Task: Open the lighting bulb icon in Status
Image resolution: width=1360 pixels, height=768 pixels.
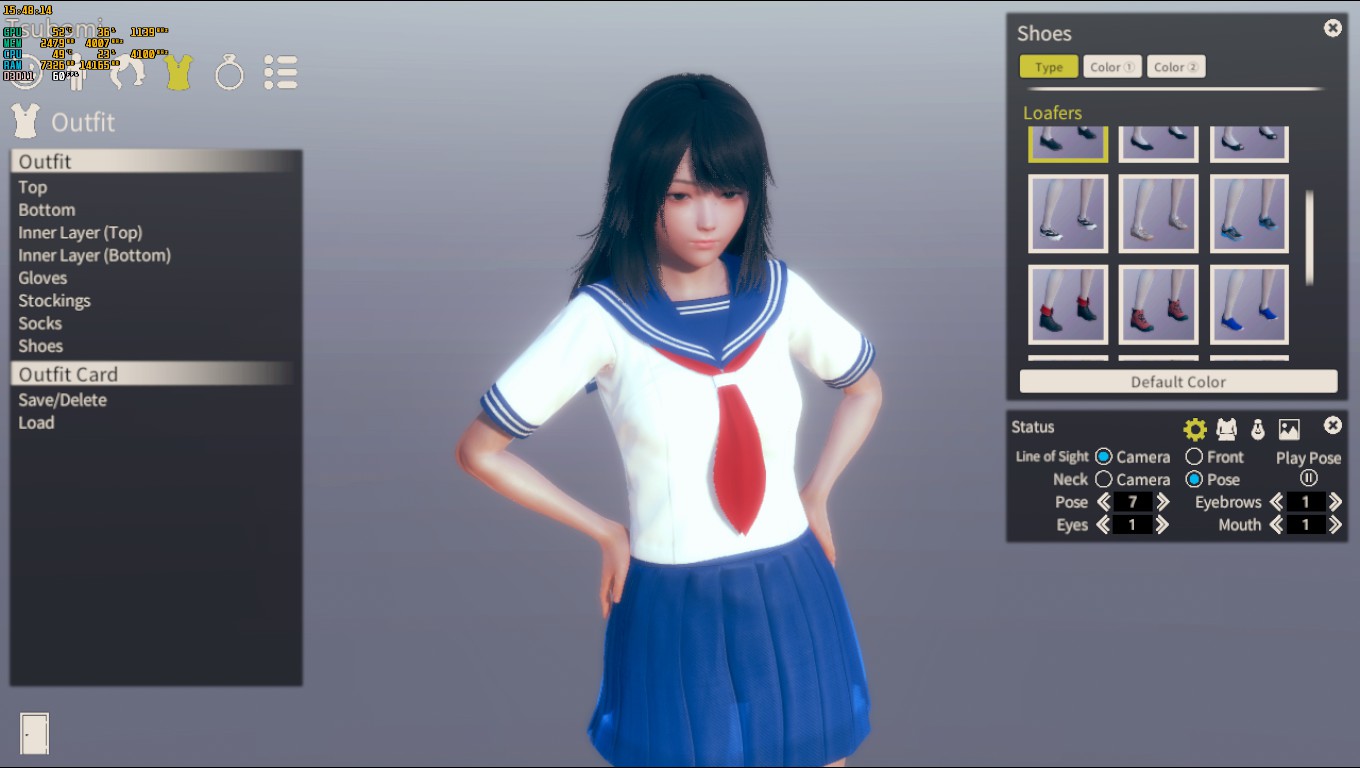Action: (x=1258, y=429)
